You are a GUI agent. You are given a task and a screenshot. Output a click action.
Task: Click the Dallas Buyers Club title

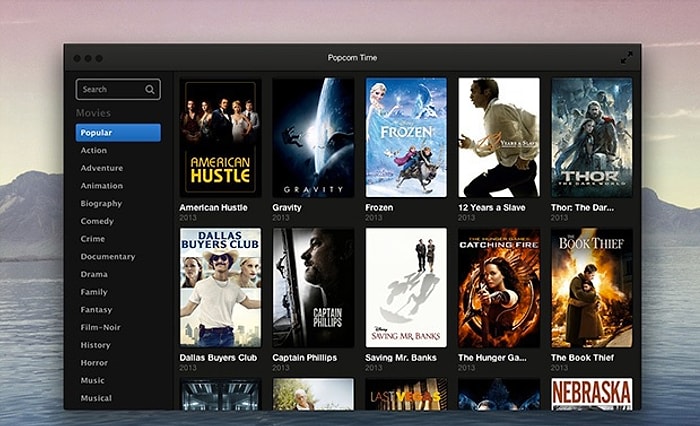click(x=218, y=358)
